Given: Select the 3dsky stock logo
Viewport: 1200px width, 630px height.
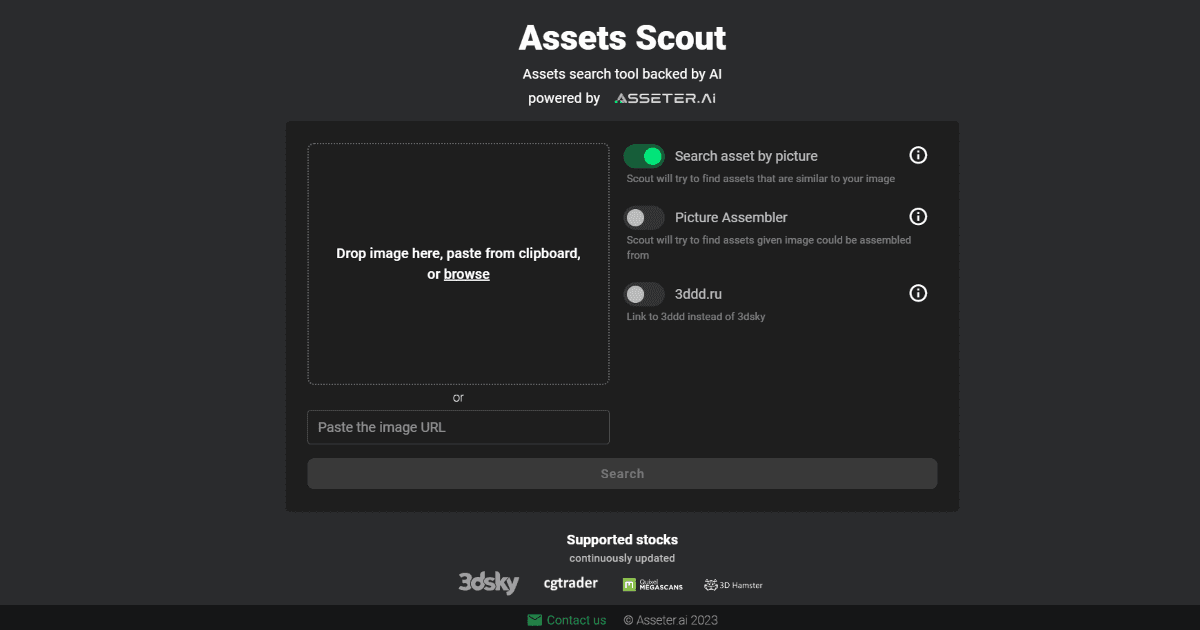Looking at the screenshot, I should pyautogui.click(x=489, y=582).
